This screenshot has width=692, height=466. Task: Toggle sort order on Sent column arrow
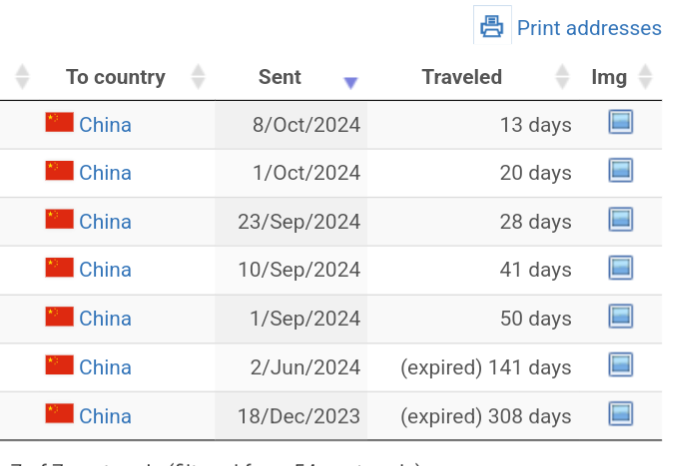(x=350, y=83)
